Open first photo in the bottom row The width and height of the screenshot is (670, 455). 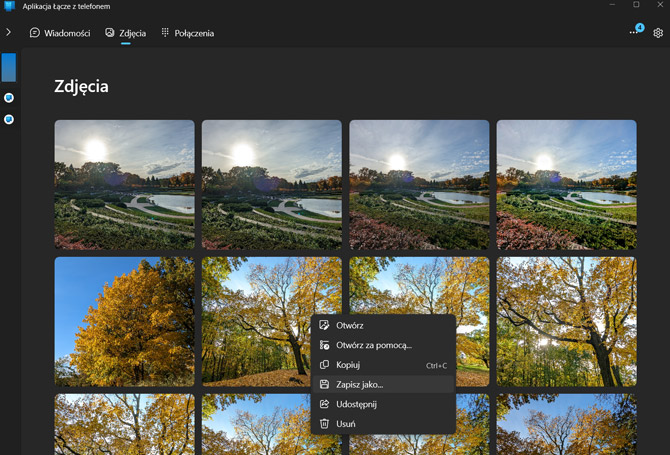124,424
